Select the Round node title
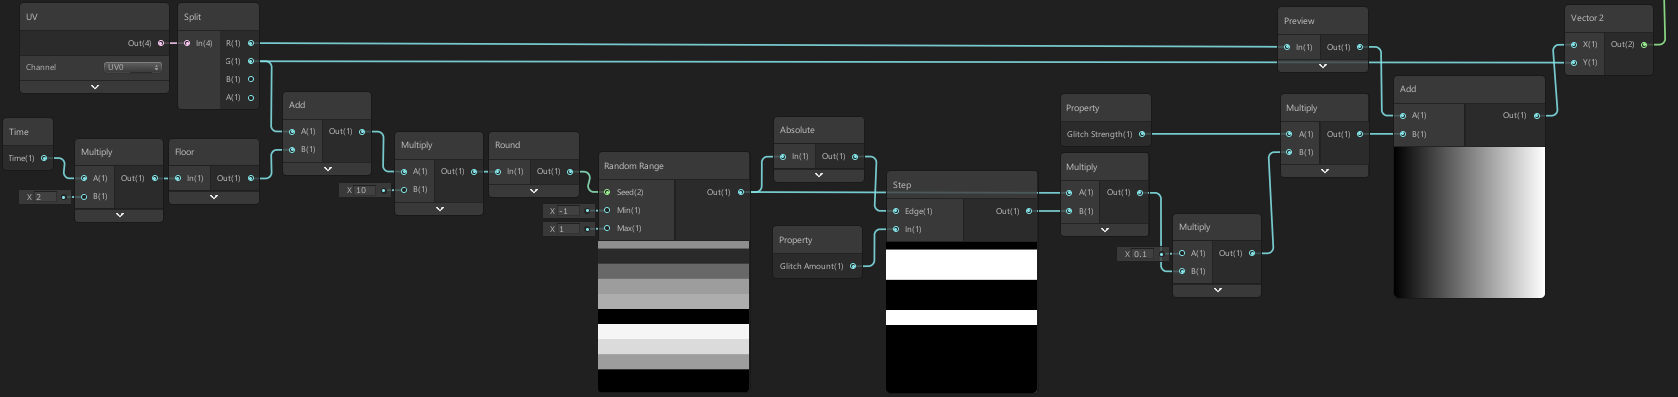The height and width of the screenshot is (397, 1678). click(x=507, y=145)
